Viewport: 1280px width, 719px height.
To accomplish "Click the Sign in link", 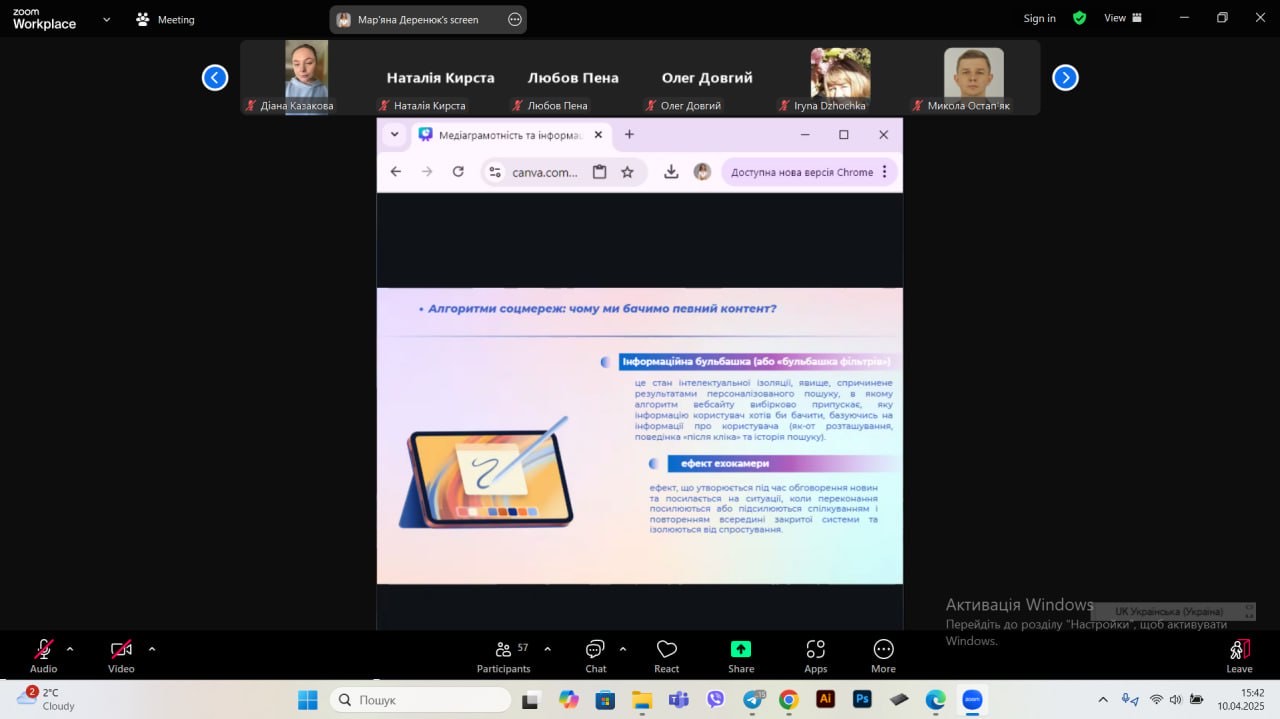I will tap(1040, 18).
